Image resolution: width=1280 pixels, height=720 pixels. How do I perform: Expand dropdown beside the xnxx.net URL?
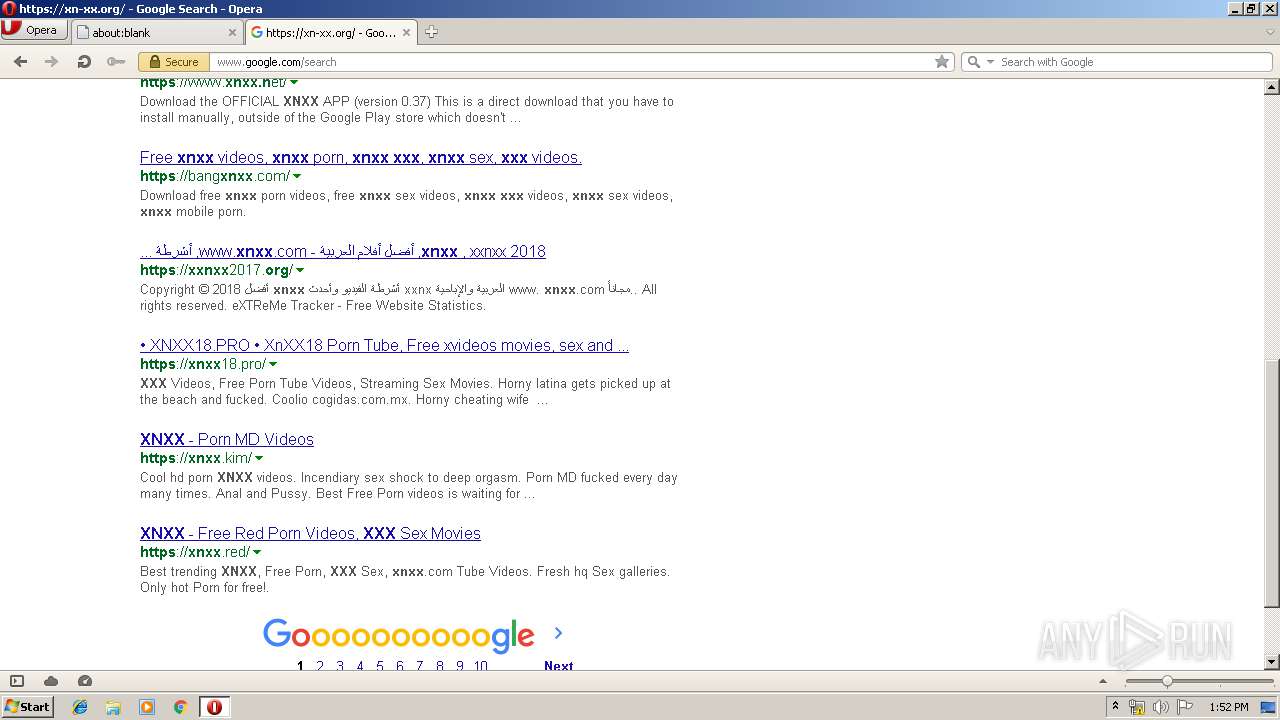(x=294, y=83)
